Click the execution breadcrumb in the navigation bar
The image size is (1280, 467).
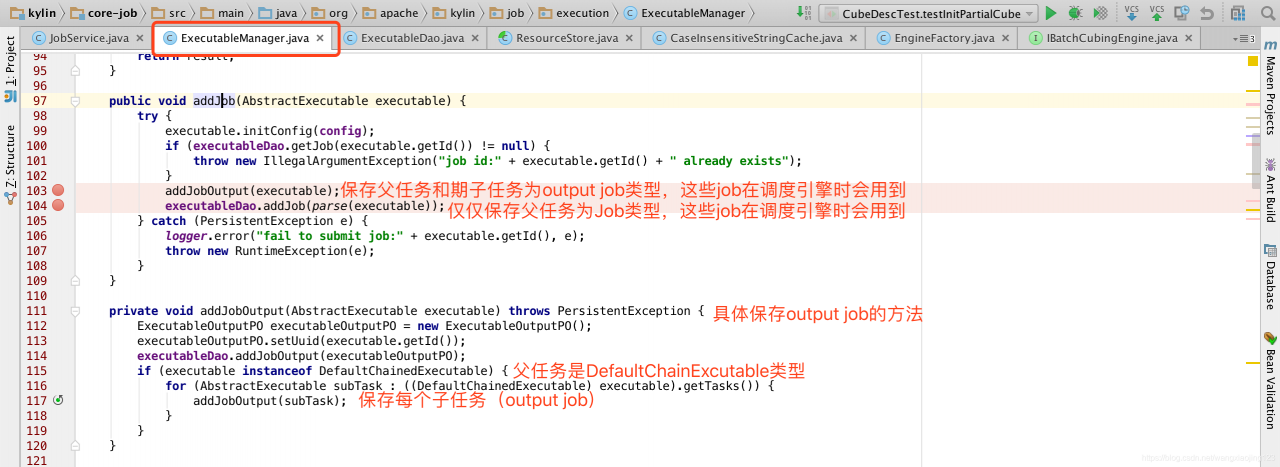tap(581, 13)
